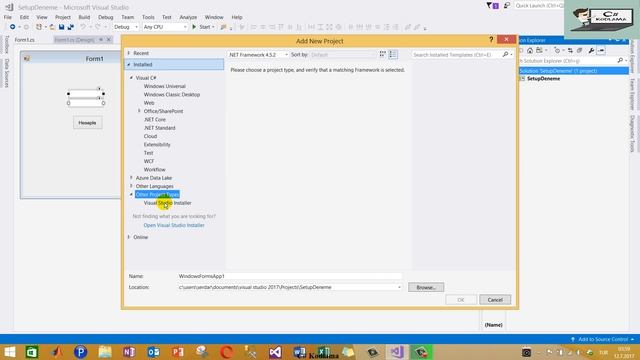Expand the Other Languages node

[131, 186]
